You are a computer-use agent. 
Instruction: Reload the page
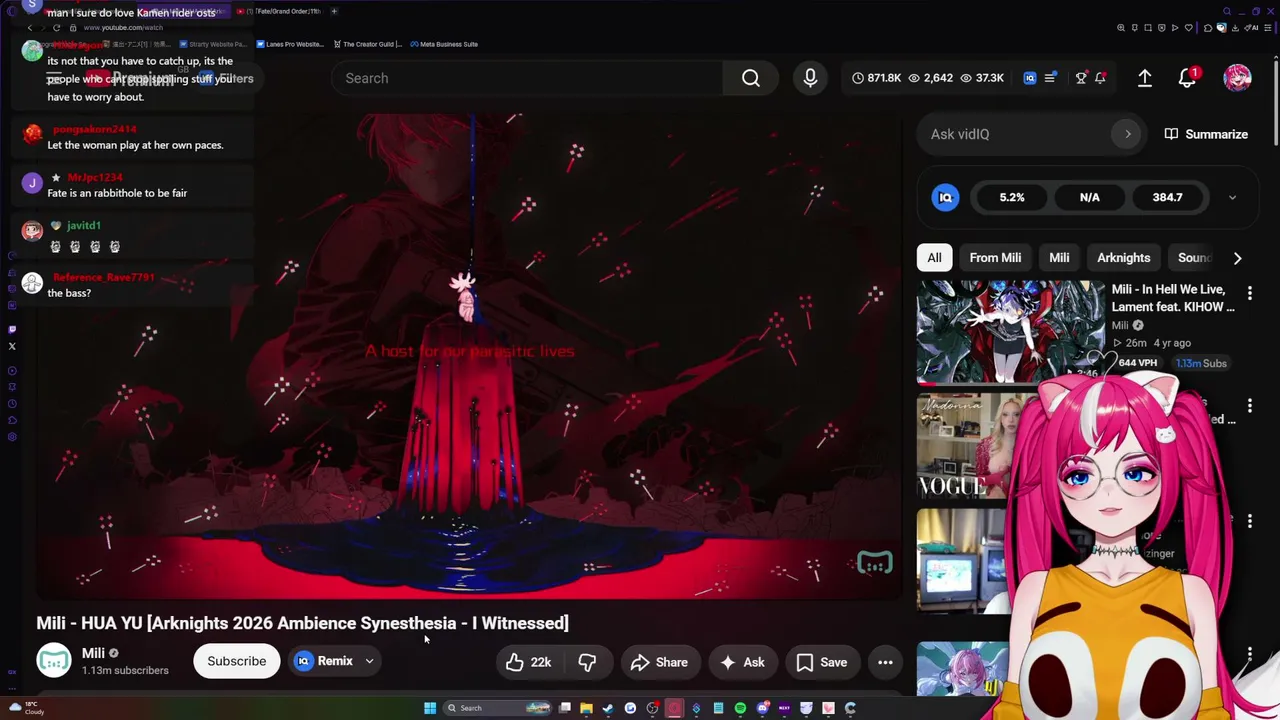(56, 28)
